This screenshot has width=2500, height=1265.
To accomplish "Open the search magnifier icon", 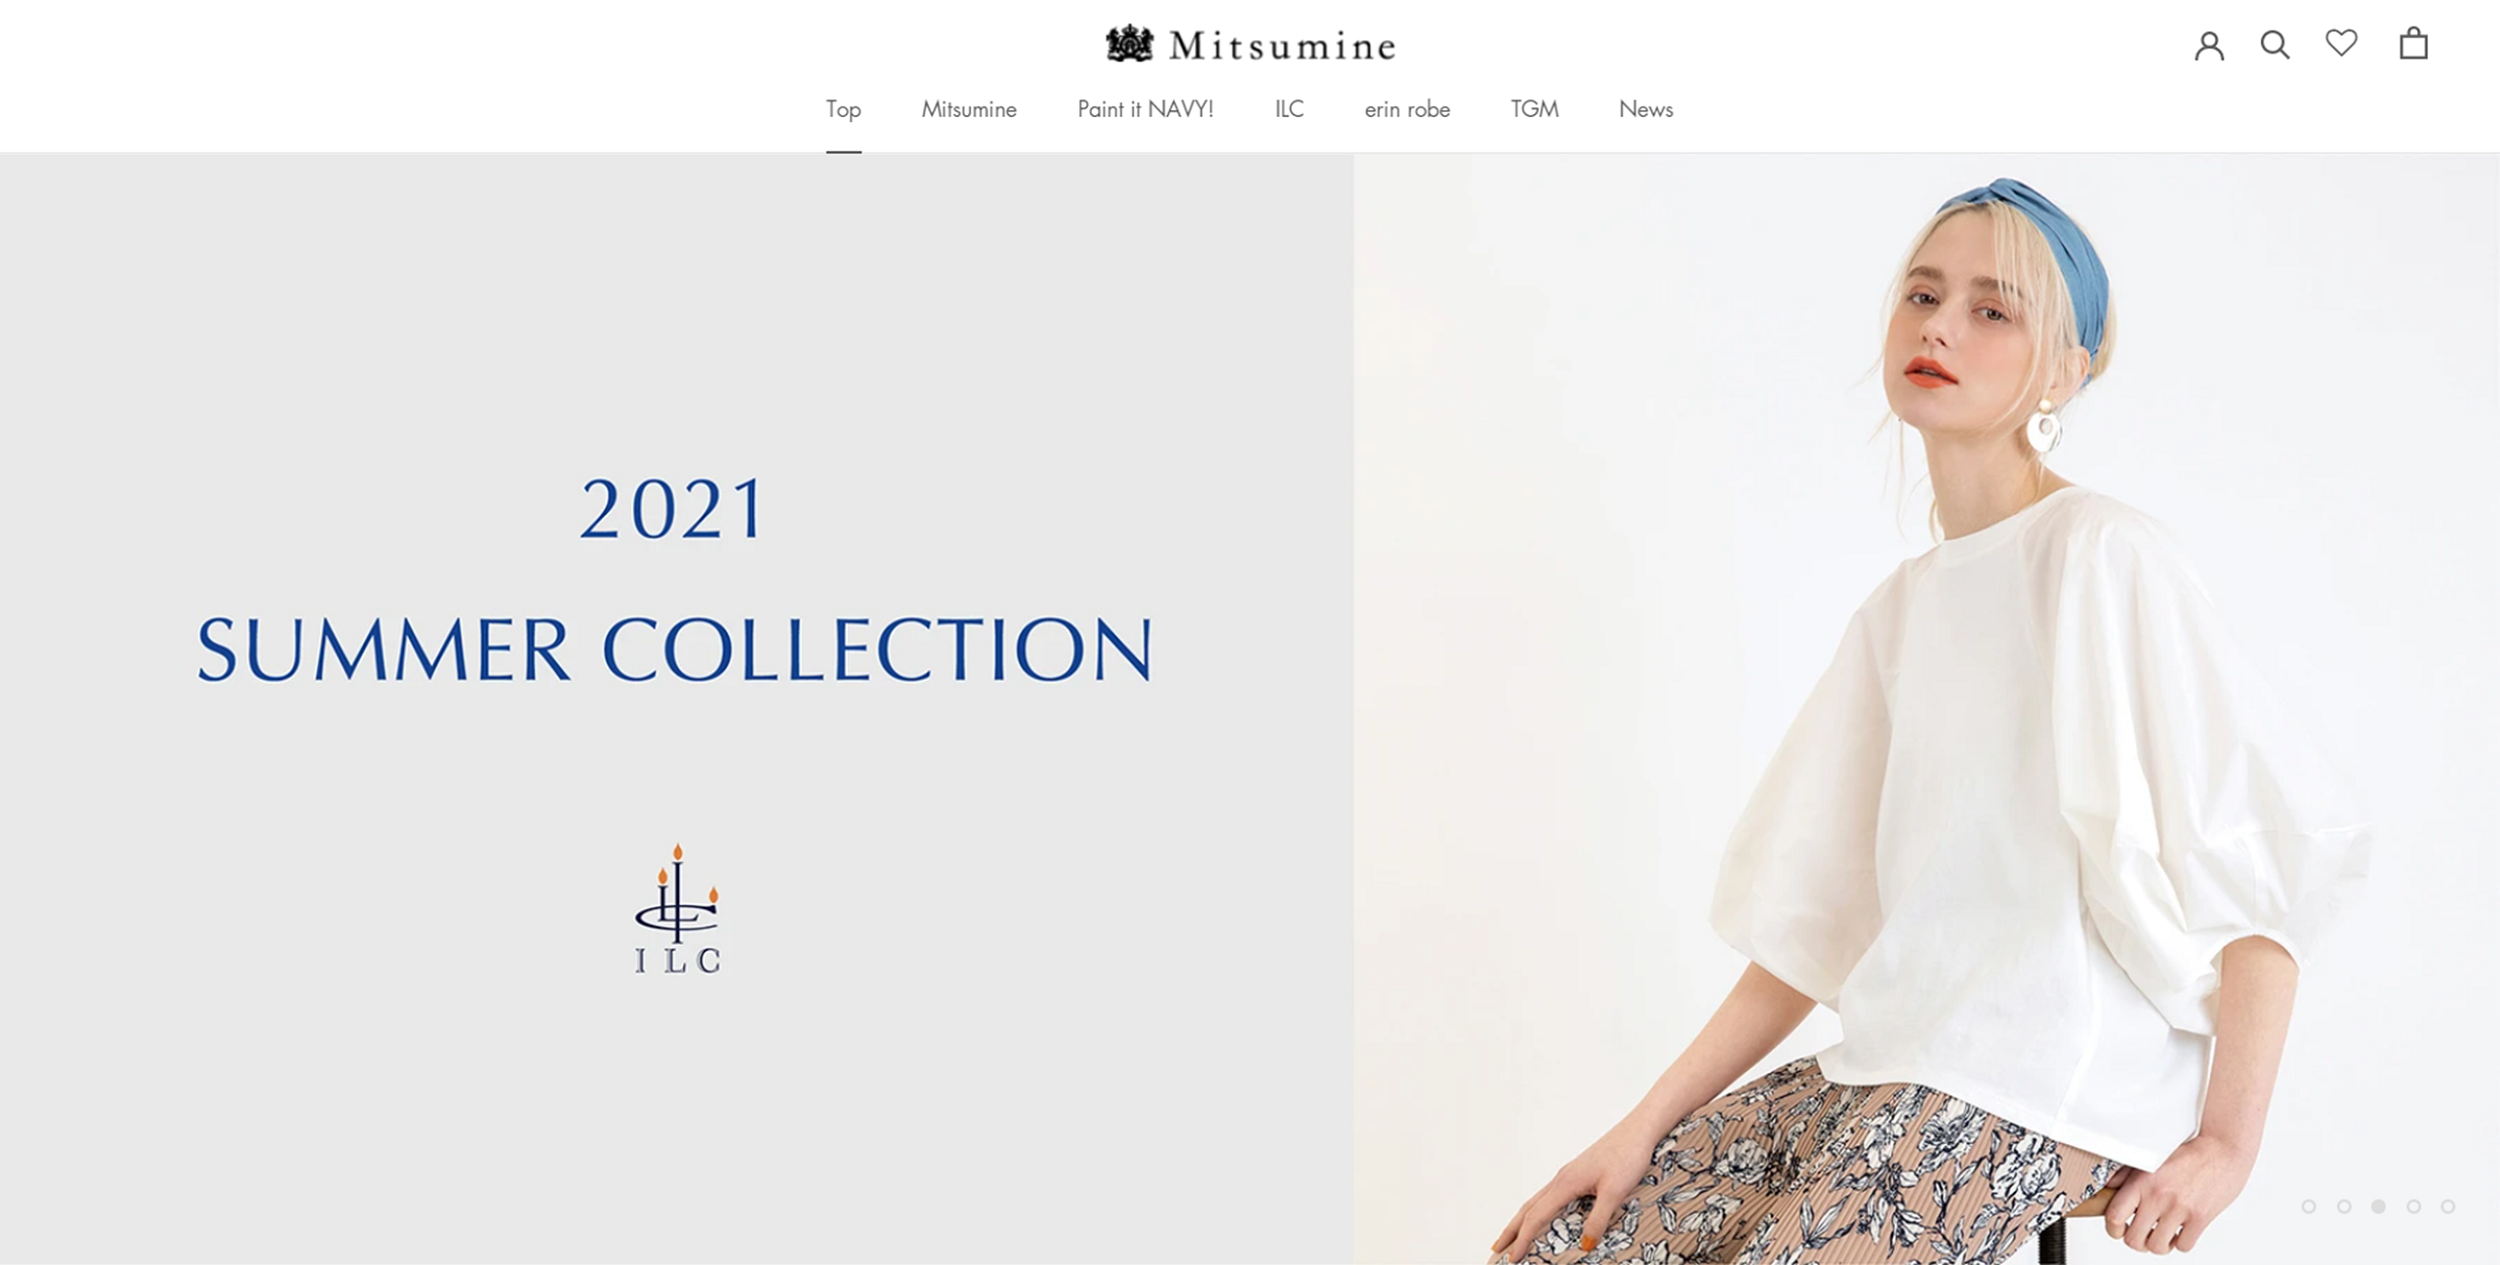I will click(2275, 44).
